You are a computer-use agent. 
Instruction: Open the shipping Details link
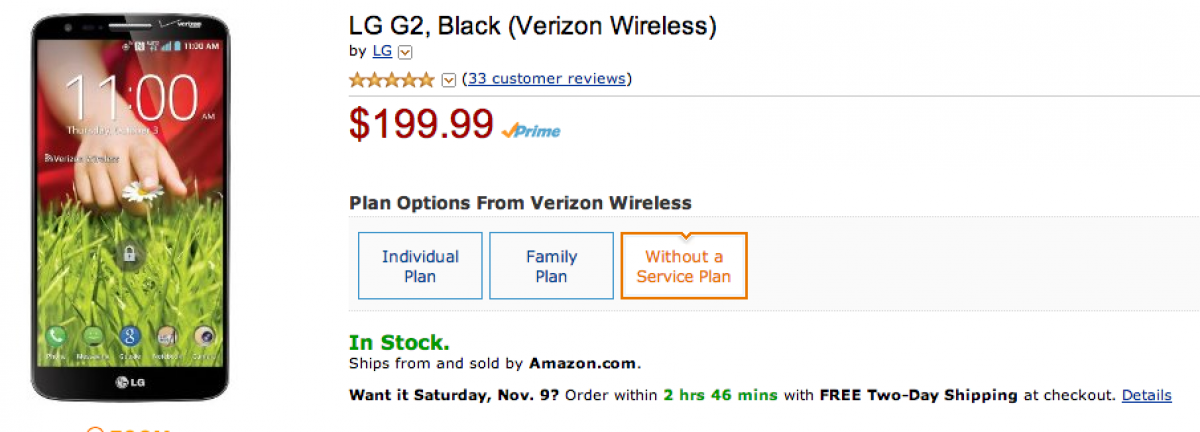pyautogui.click(x=1146, y=395)
